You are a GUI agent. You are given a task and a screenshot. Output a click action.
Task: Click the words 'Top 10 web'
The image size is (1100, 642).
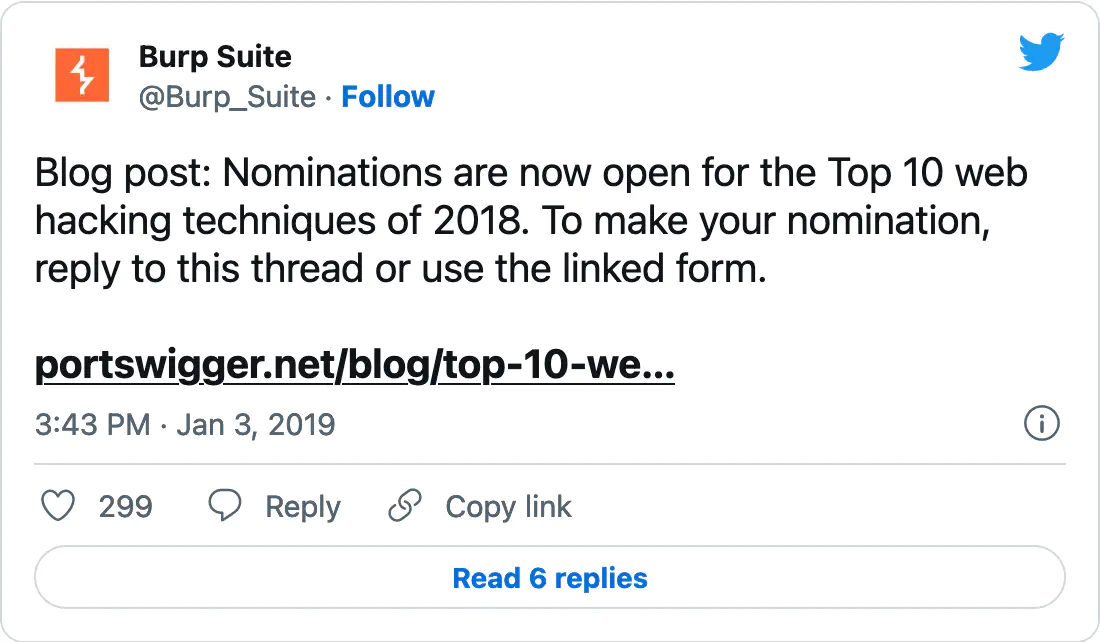[927, 173]
